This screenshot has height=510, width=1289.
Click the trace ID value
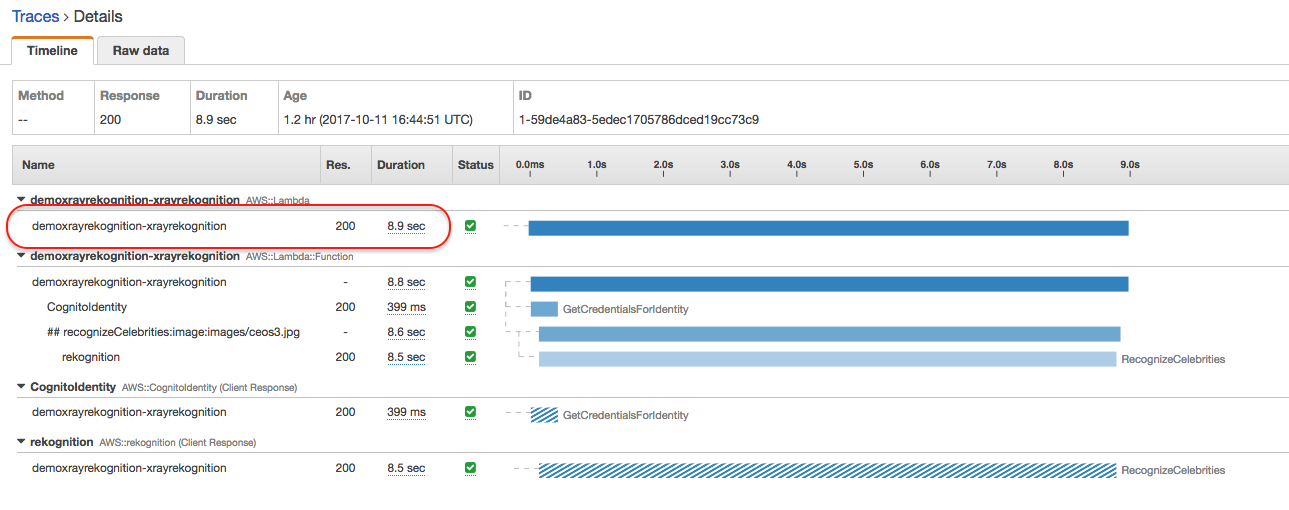(638, 120)
